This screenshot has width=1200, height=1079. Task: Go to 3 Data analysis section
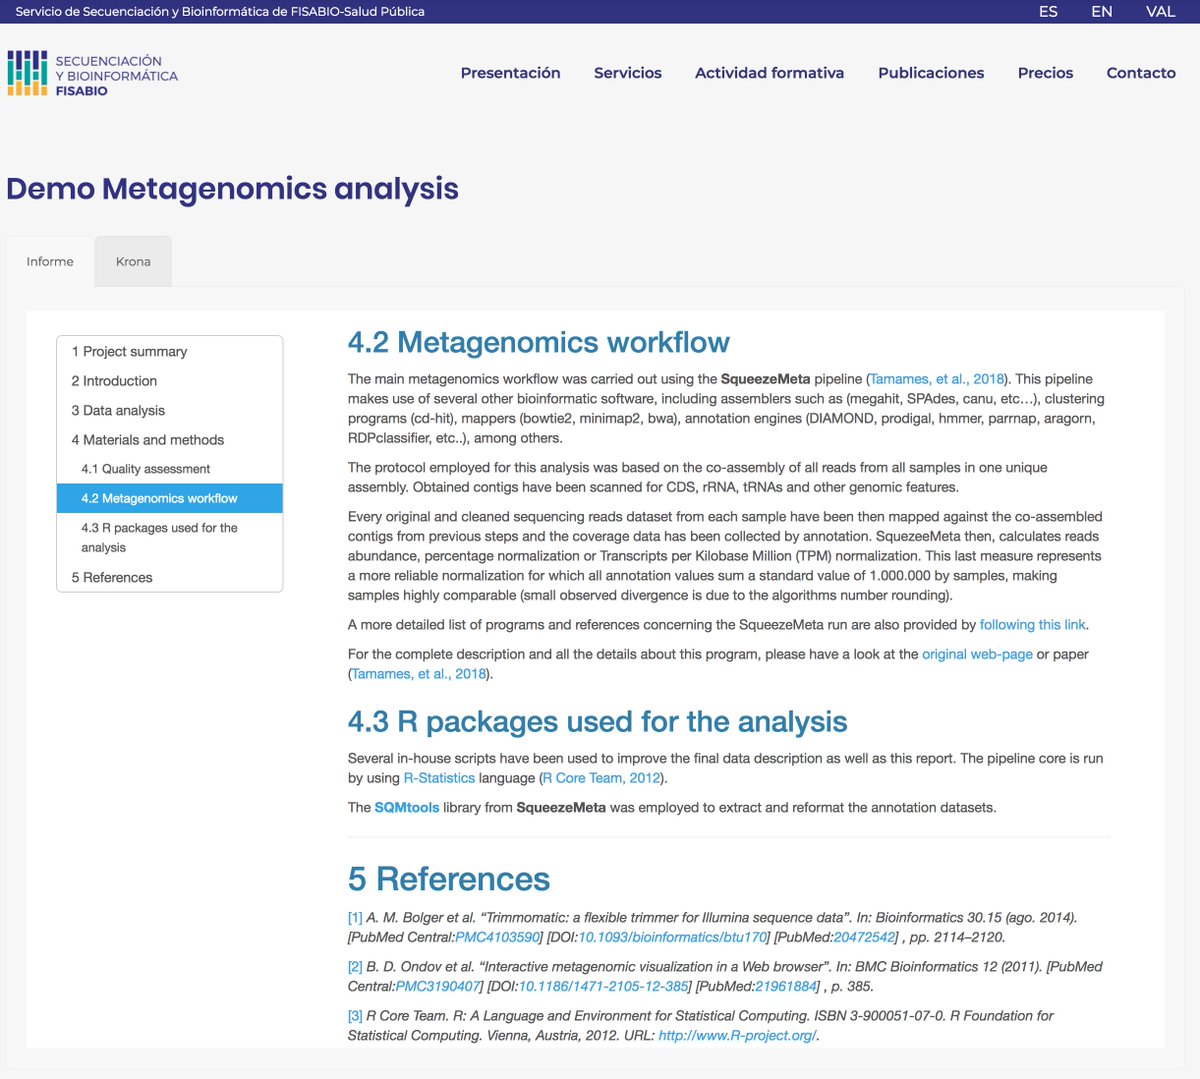(170, 410)
